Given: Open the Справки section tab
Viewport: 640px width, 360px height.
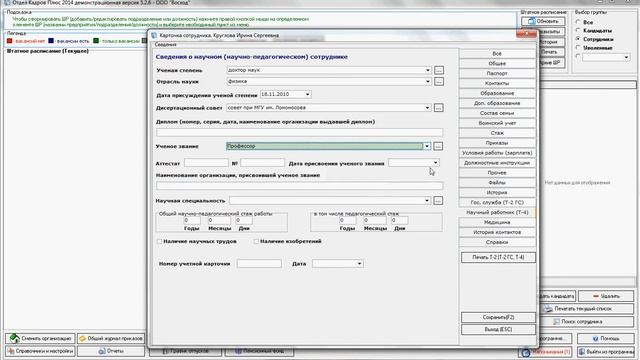Looking at the screenshot, I should click(497, 242).
